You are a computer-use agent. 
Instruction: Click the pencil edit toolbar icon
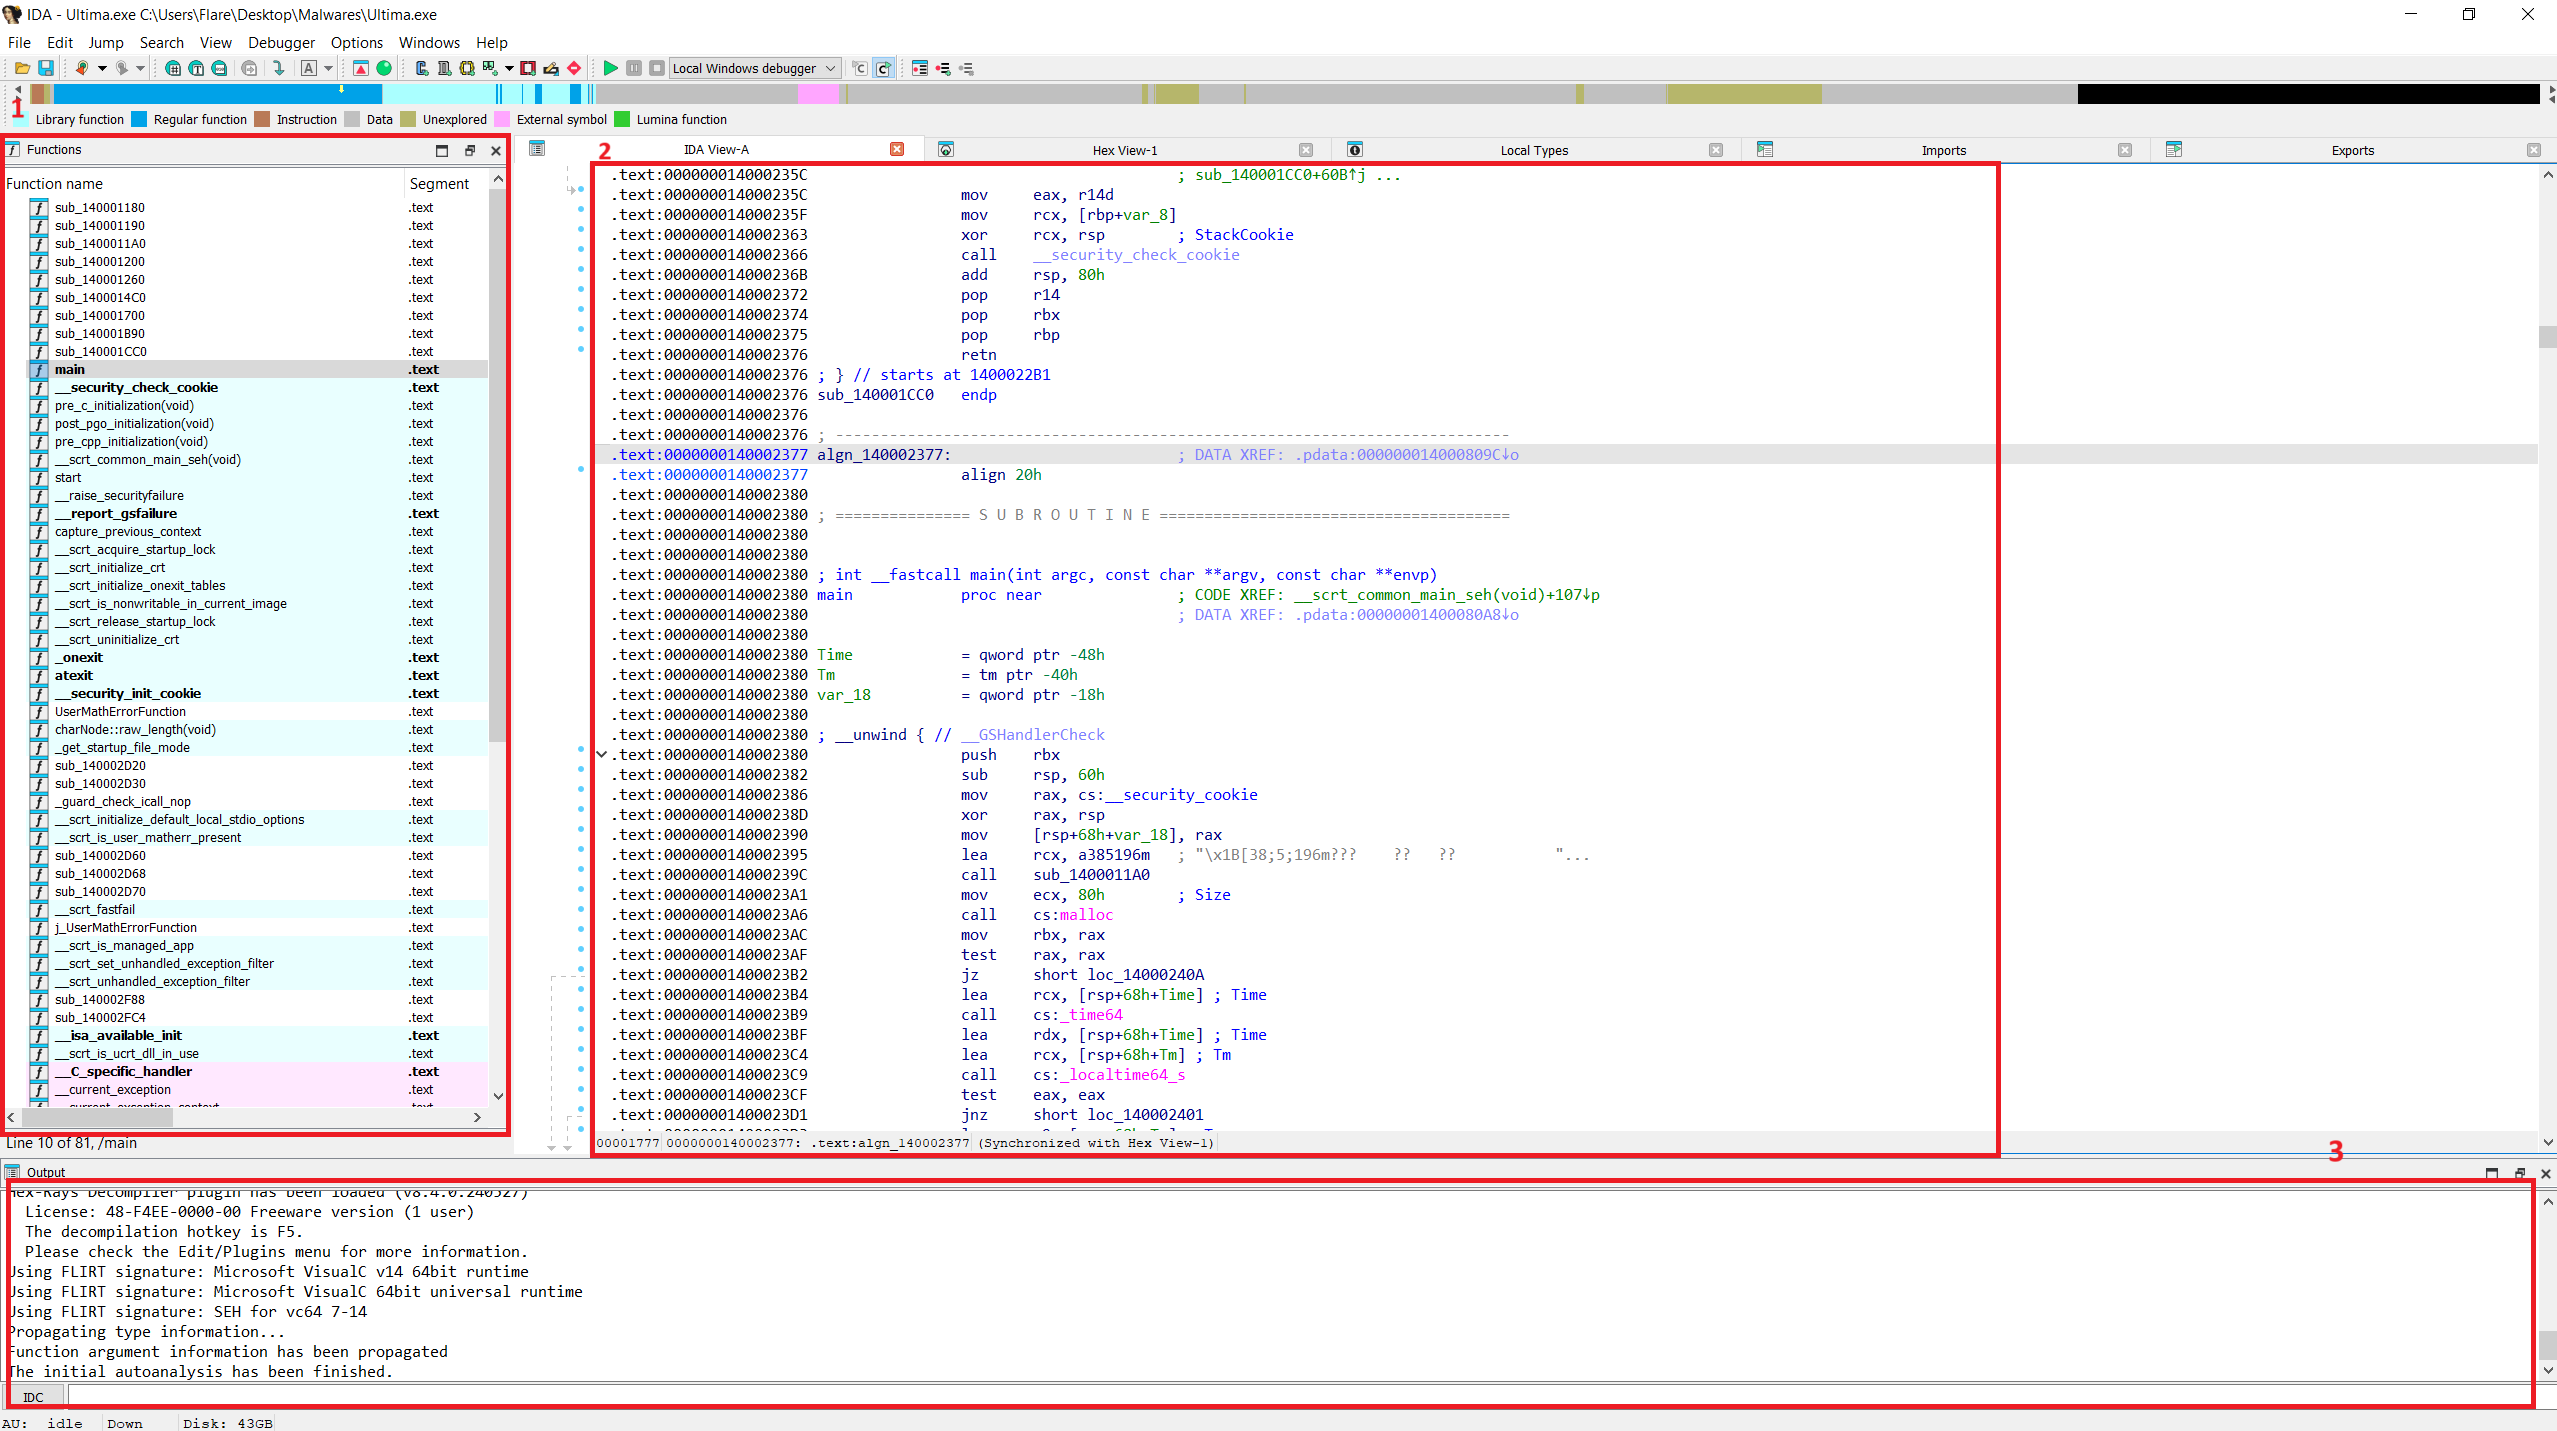coord(551,68)
